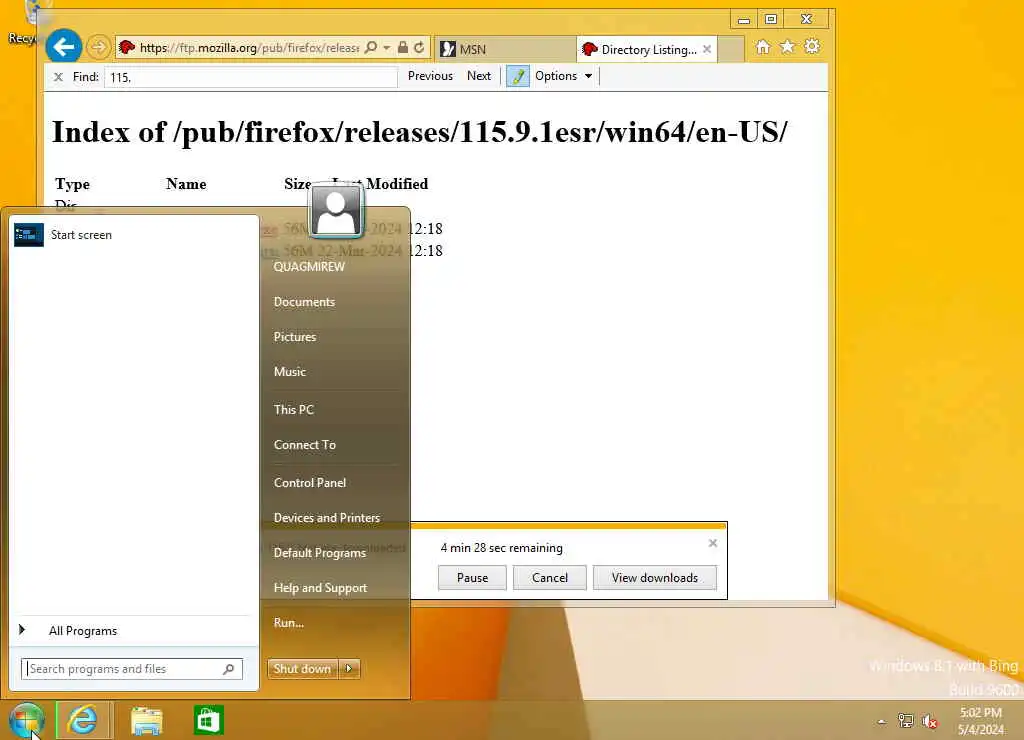Open the Windows Store taskbar icon
The image size is (1024, 740).
(208, 720)
